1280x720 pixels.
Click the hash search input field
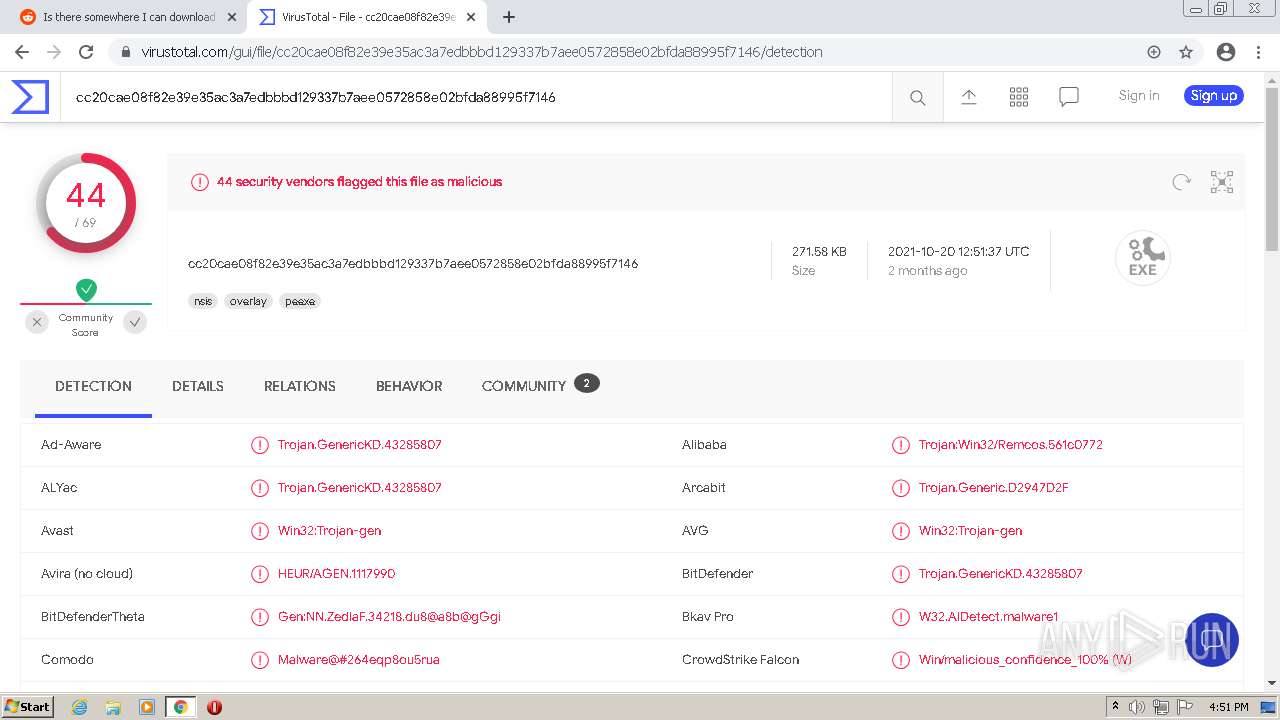point(476,97)
